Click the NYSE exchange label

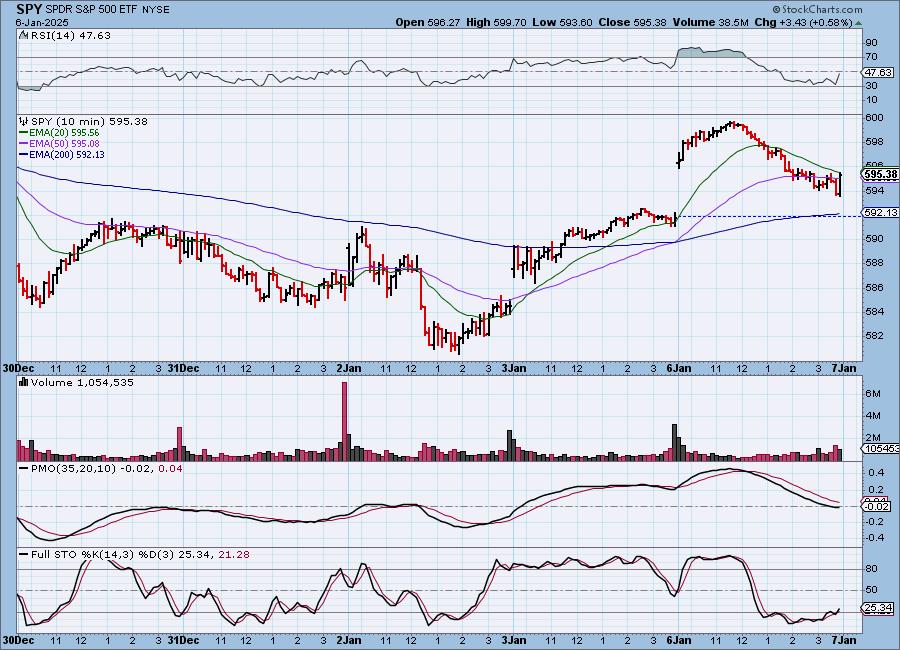tap(154, 10)
